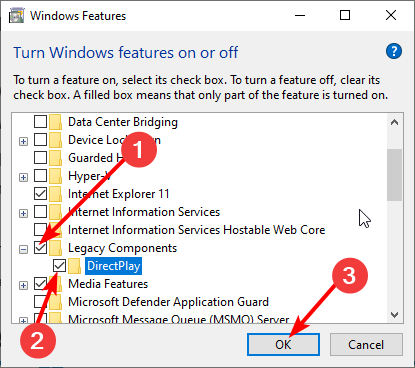Expand the Internet Information Services node
Image resolution: width=415 pixels, height=368 pixels.
(23, 213)
